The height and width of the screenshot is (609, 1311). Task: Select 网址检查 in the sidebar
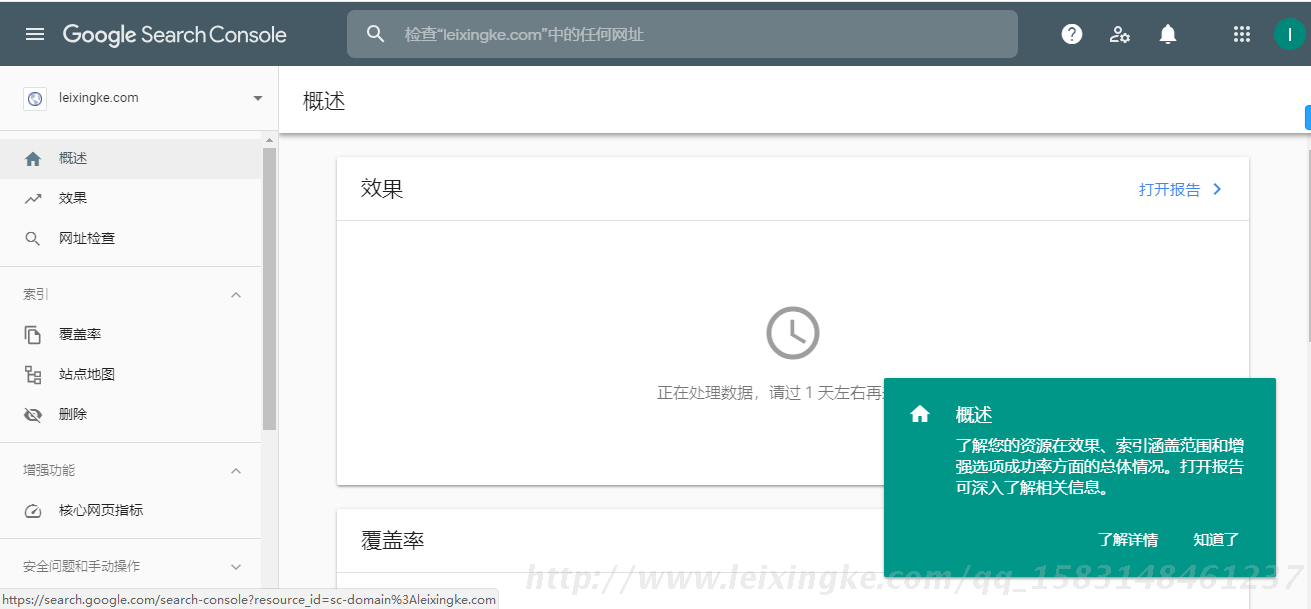click(131, 239)
